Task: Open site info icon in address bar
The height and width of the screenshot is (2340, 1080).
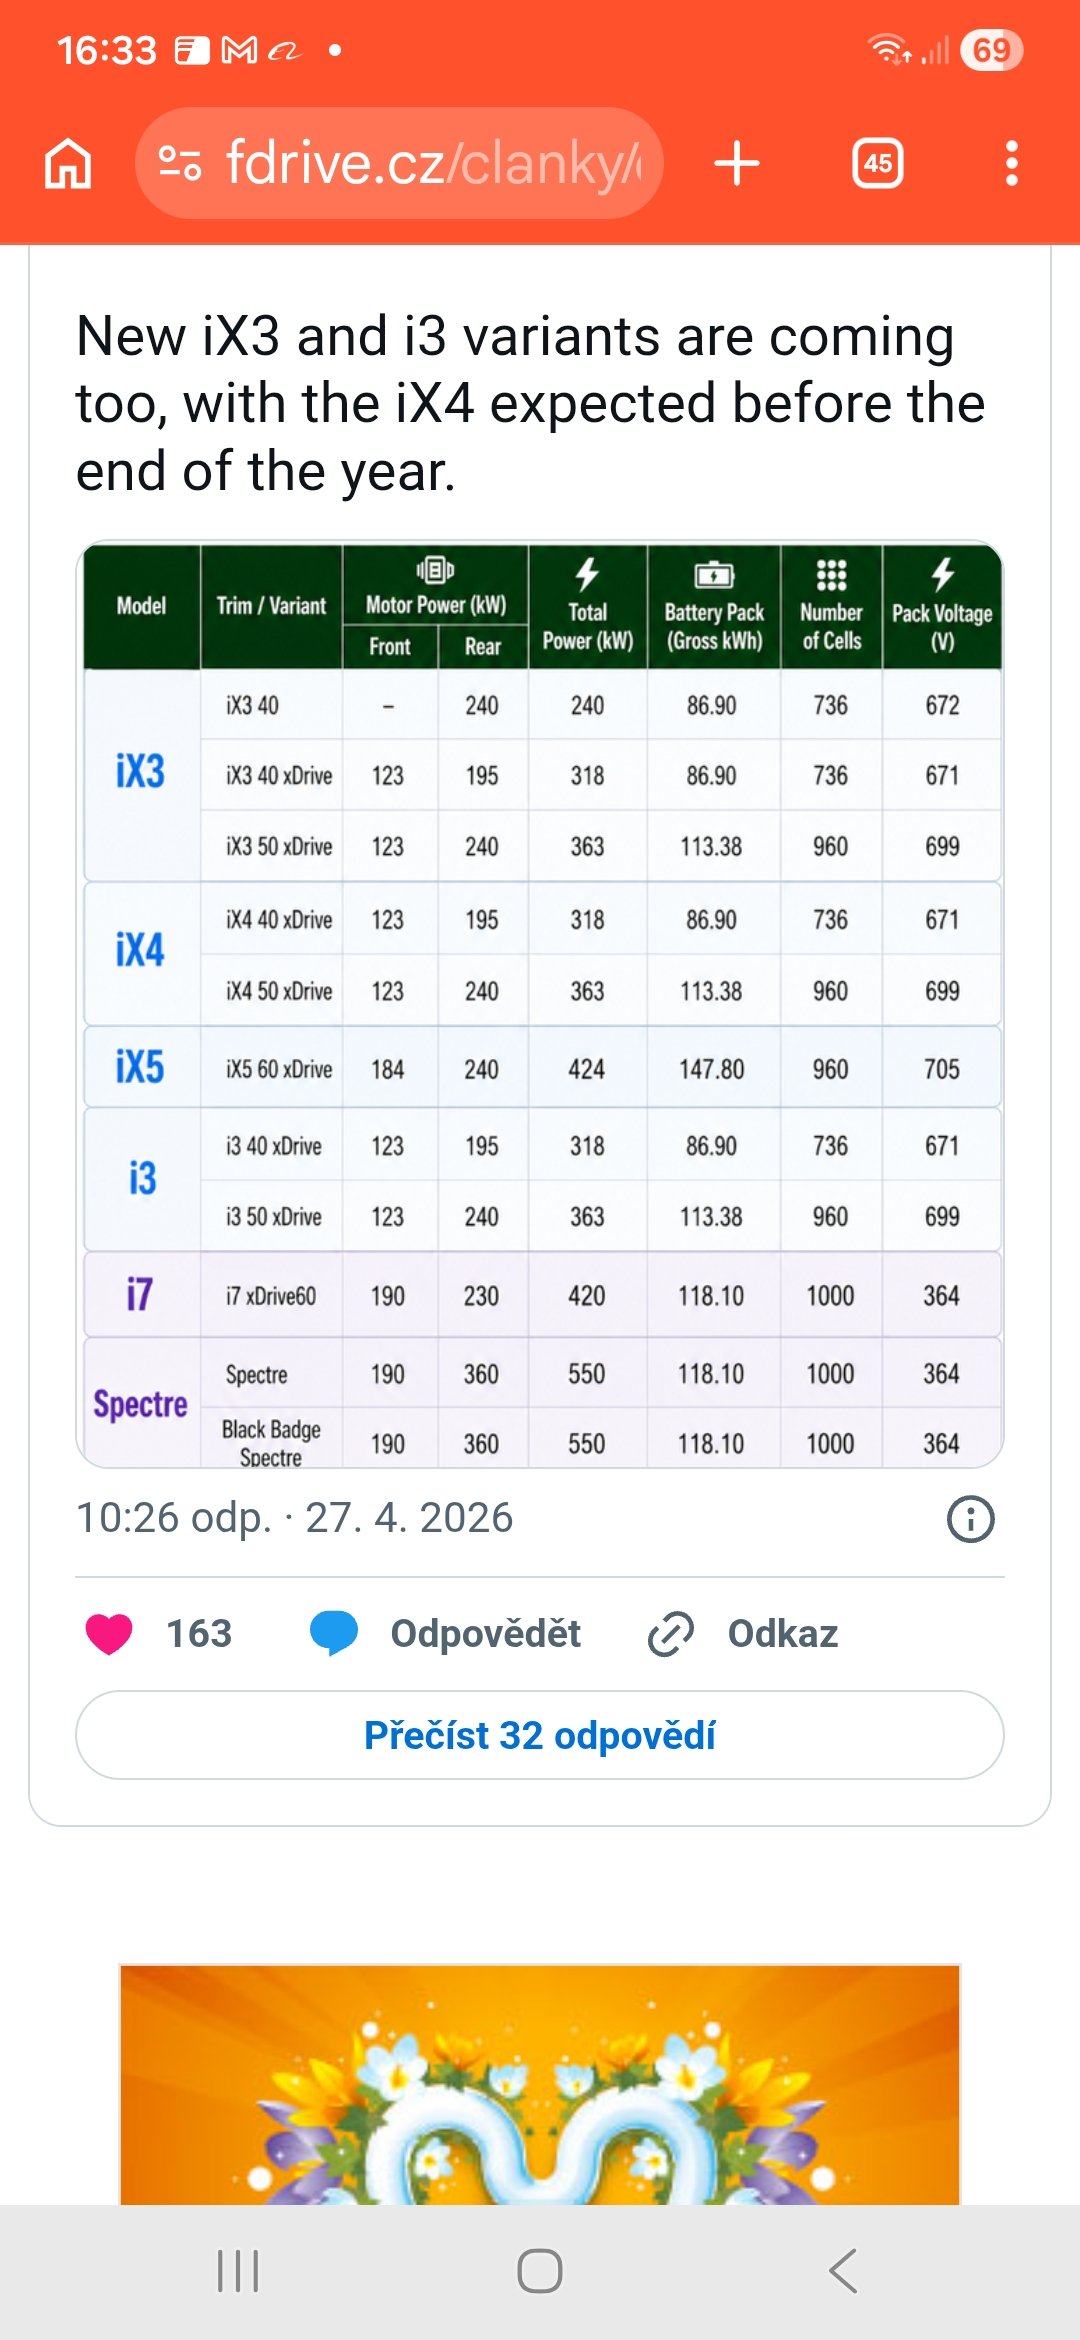Action: click(180, 163)
